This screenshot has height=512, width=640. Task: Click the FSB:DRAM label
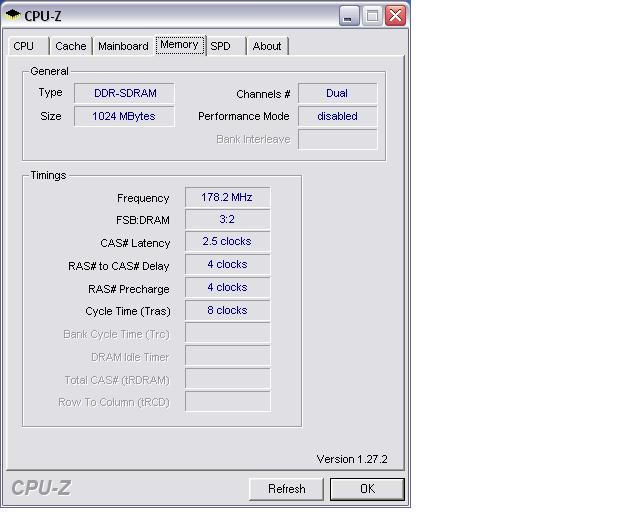pos(143,220)
